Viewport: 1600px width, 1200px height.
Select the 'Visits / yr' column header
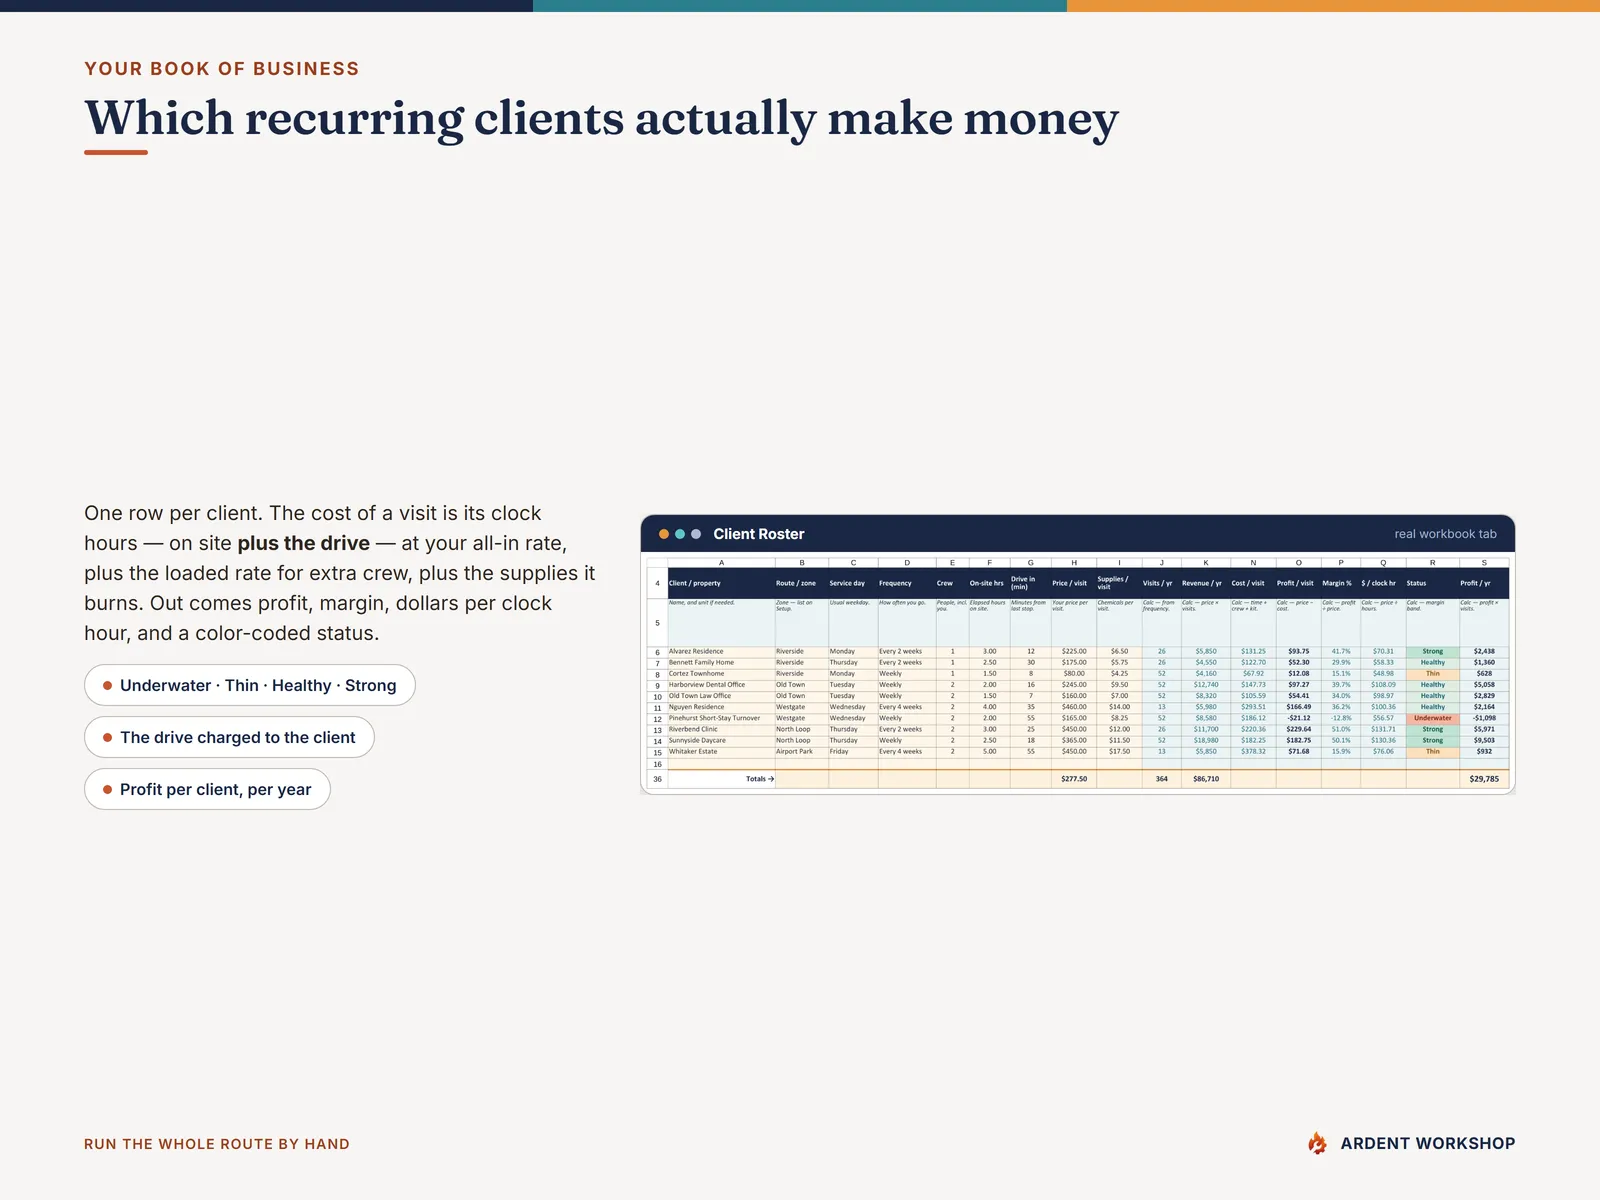pyautogui.click(x=1160, y=583)
